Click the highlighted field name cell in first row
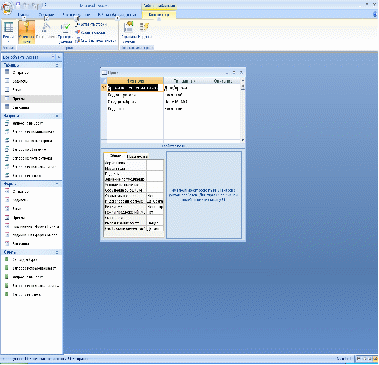Screen dimensions: 379x365 point(135,88)
